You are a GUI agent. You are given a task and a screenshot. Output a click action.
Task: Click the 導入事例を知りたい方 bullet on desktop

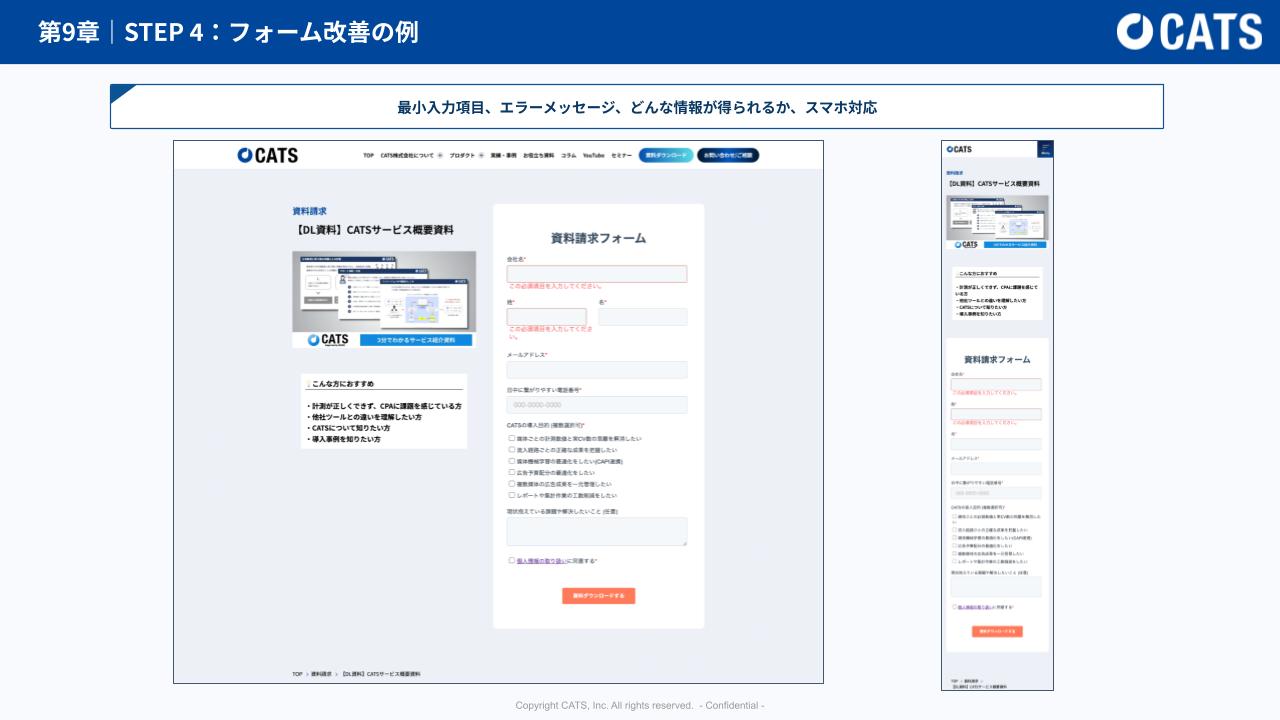click(x=345, y=439)
